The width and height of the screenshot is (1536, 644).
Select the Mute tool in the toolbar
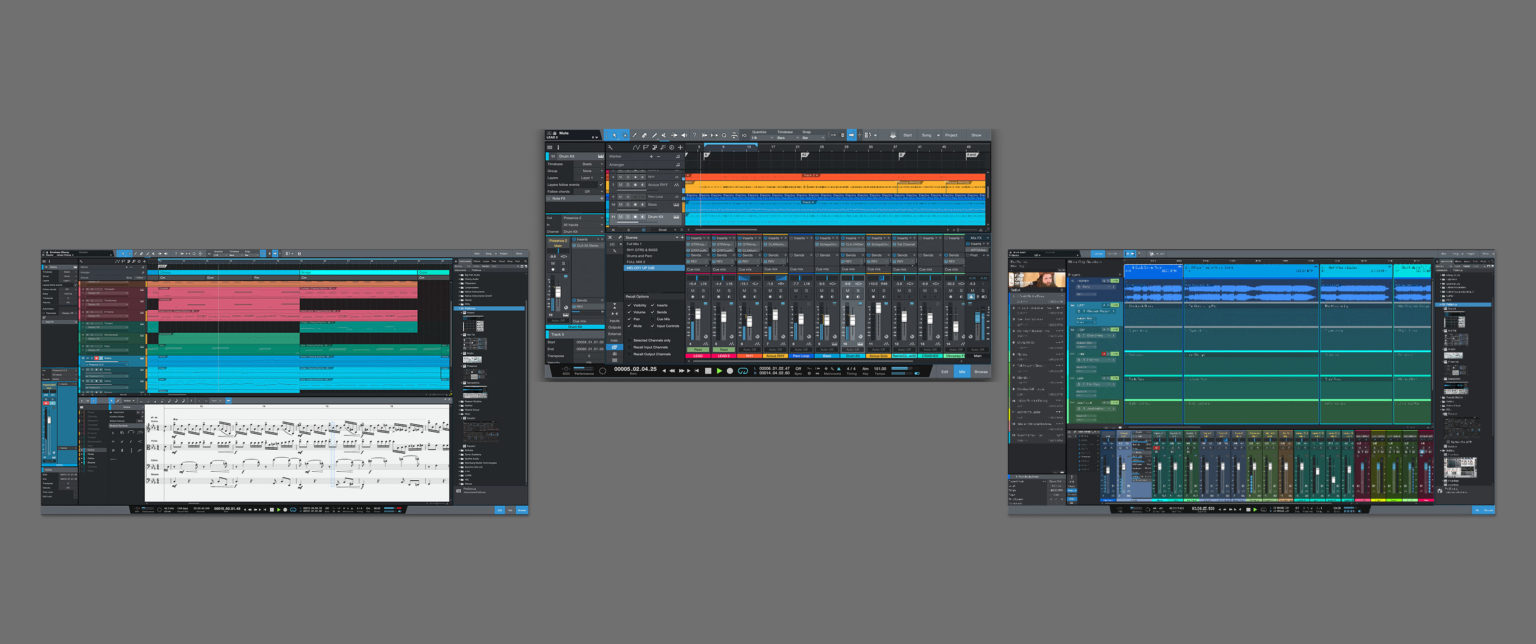pos(664,135)
